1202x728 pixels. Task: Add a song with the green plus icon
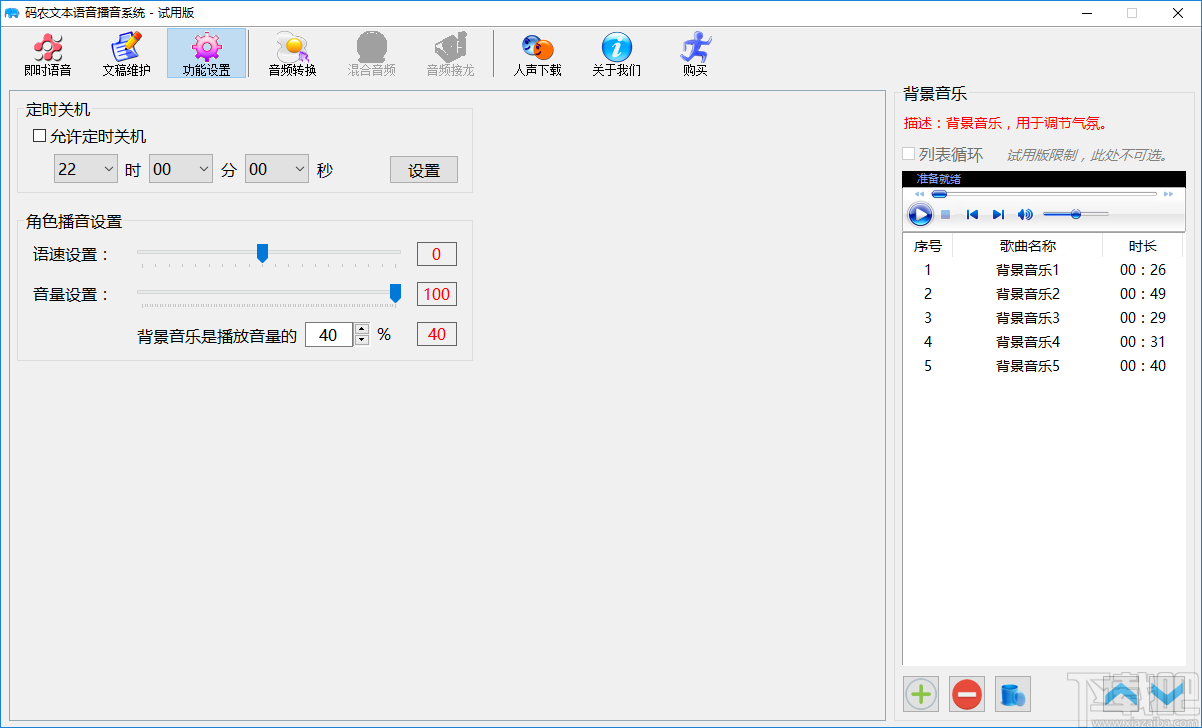coord(920,693)
